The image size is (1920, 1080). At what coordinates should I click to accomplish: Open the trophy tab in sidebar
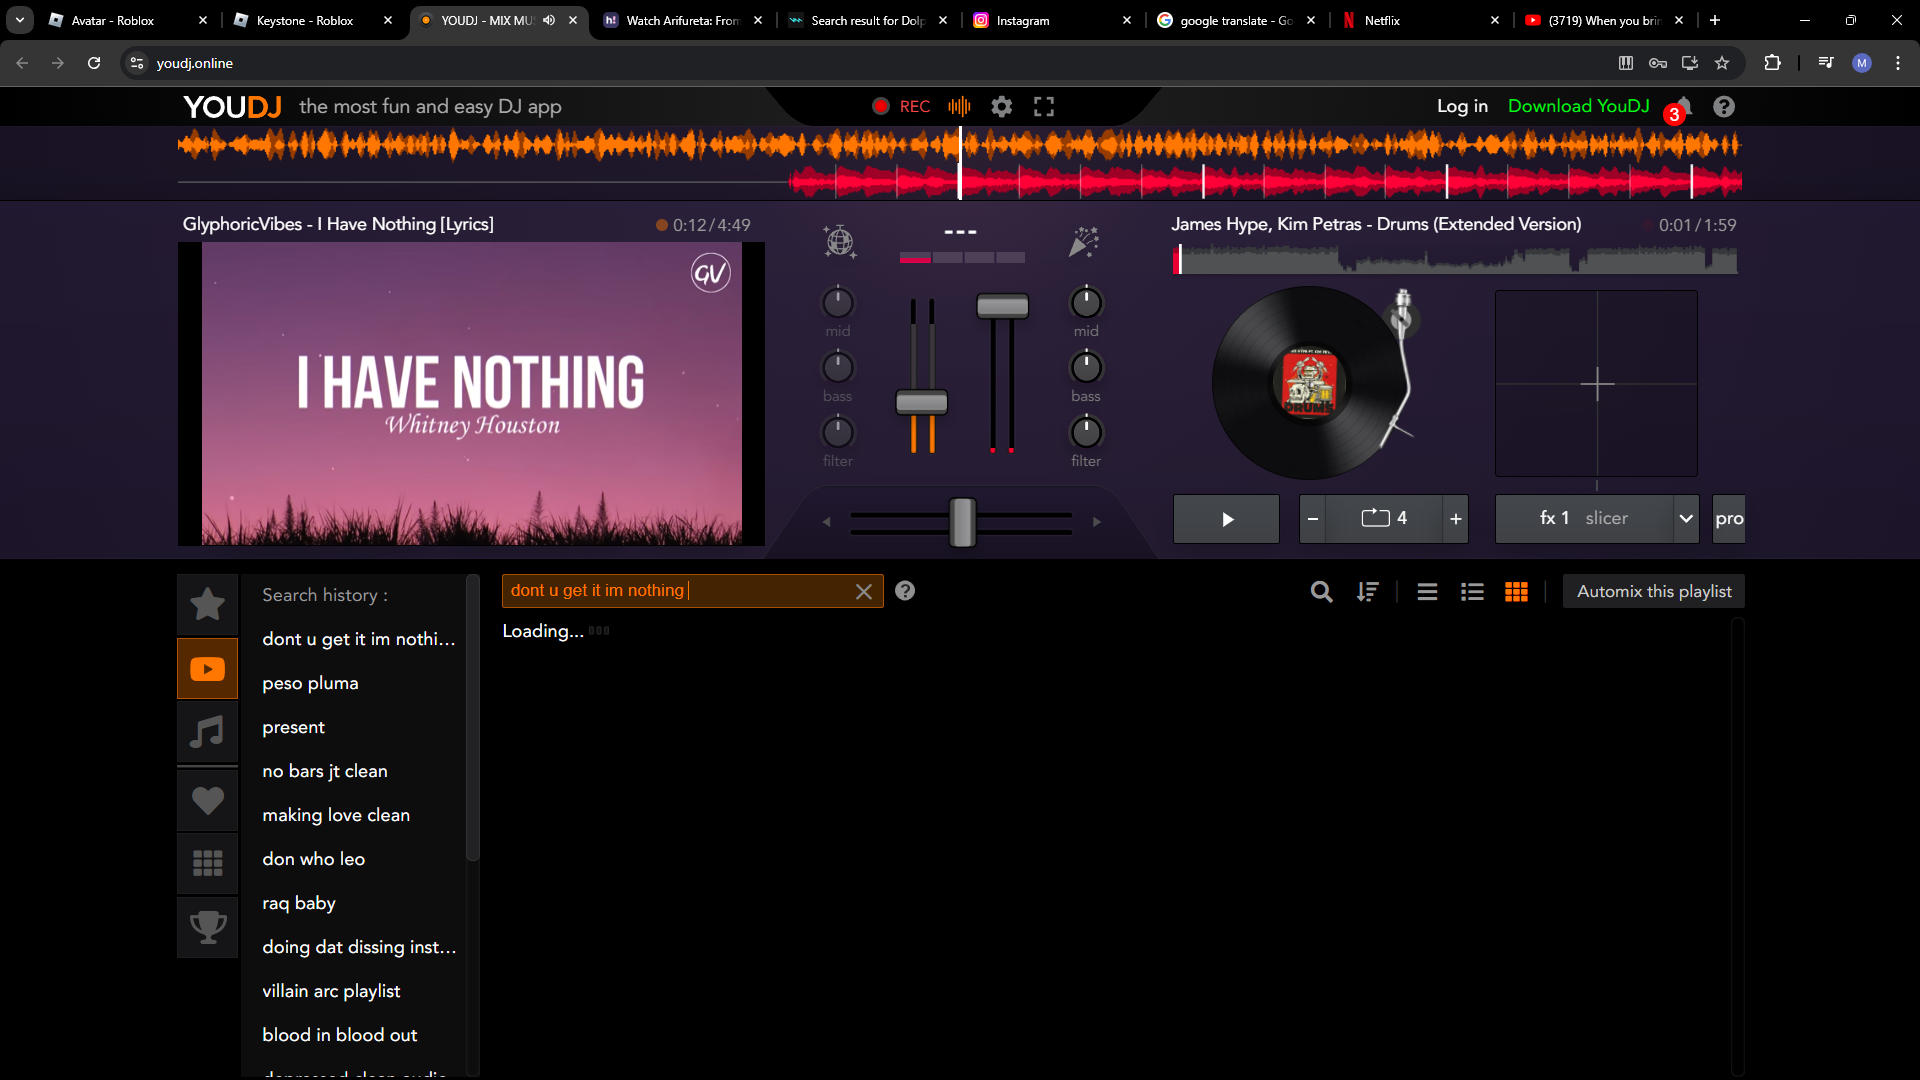tap(208, 927)
